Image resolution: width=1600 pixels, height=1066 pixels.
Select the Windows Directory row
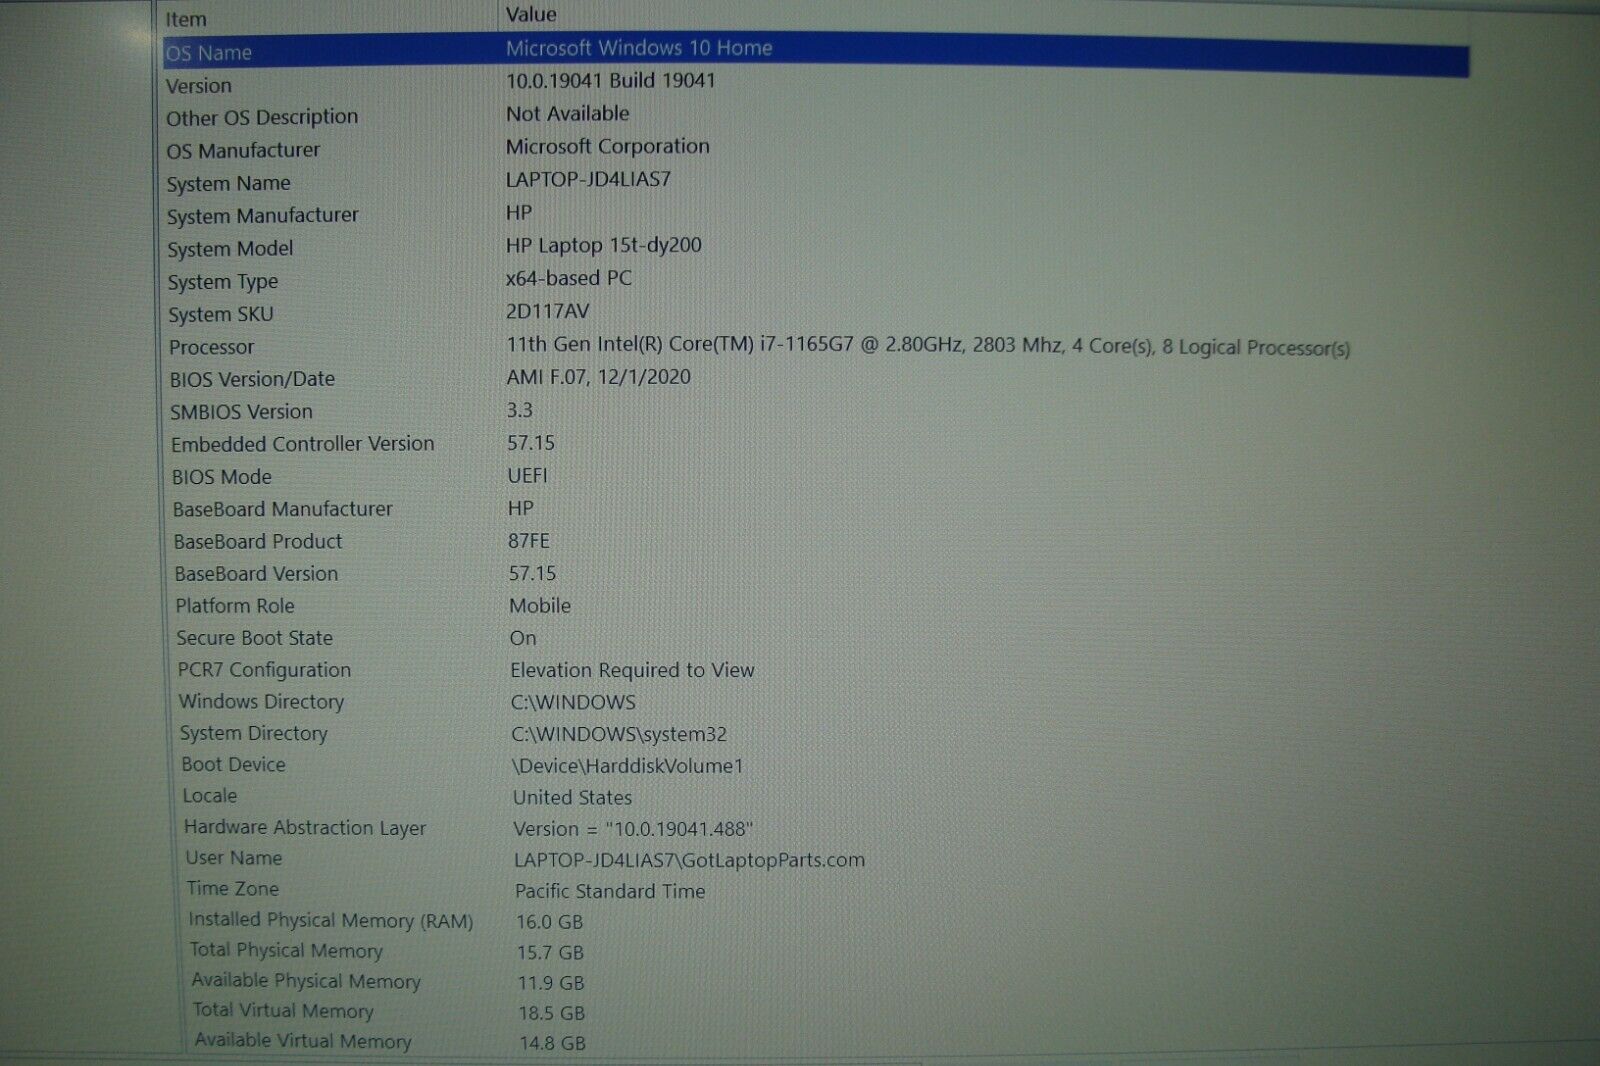(x=262, y=702)
